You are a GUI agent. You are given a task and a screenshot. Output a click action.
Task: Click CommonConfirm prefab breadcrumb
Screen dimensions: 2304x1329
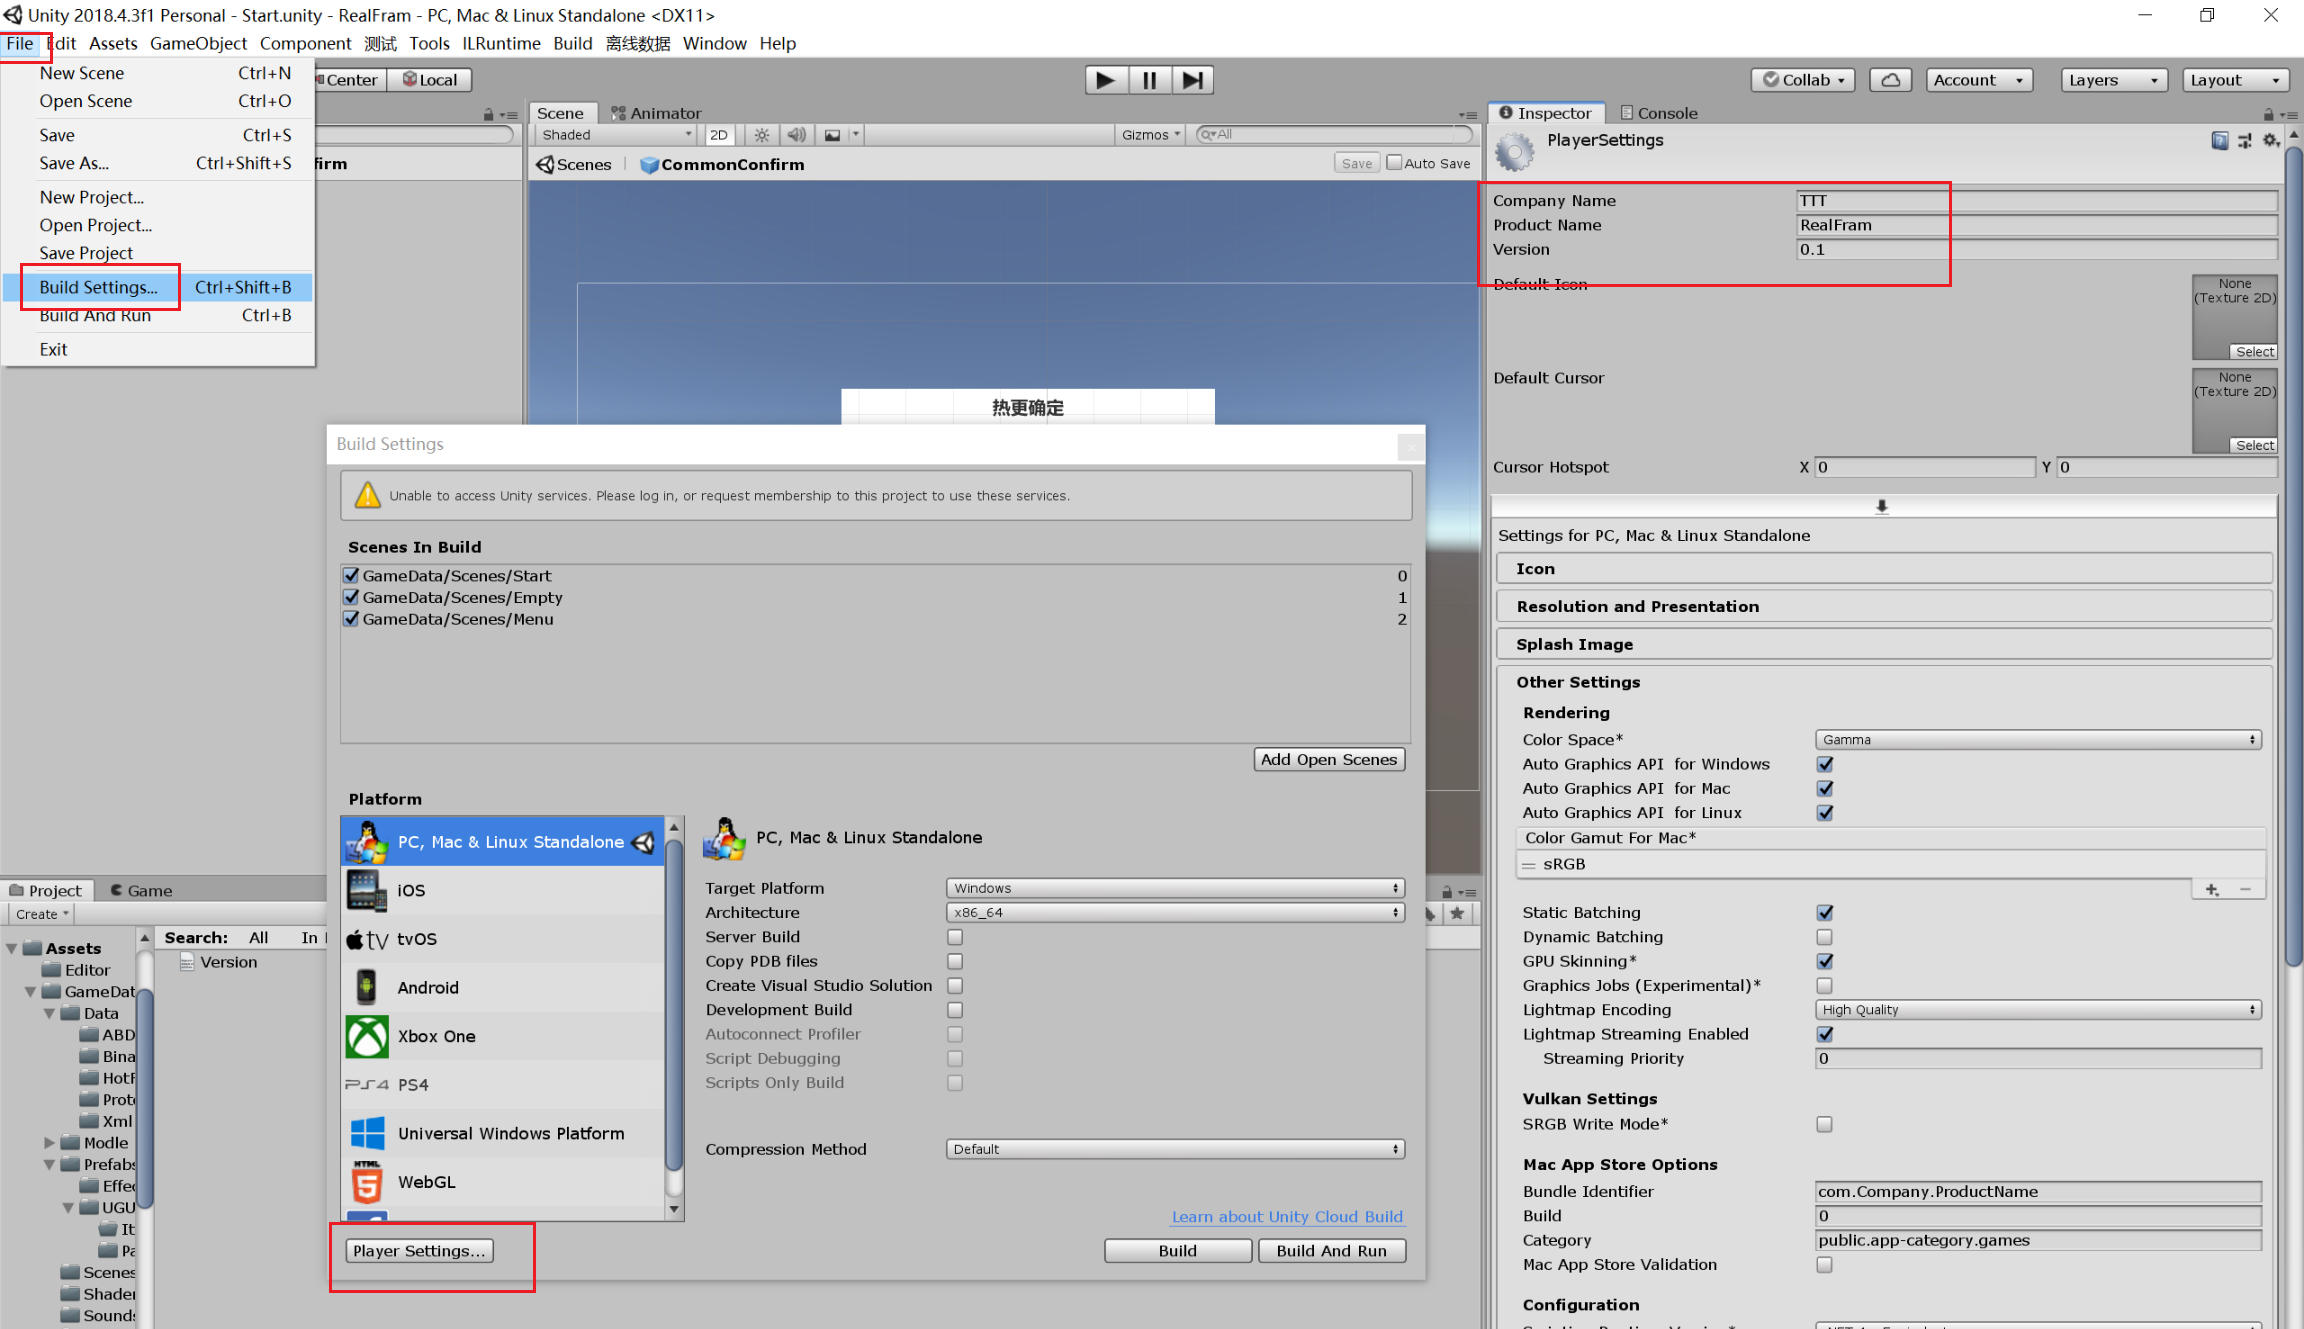721,164
